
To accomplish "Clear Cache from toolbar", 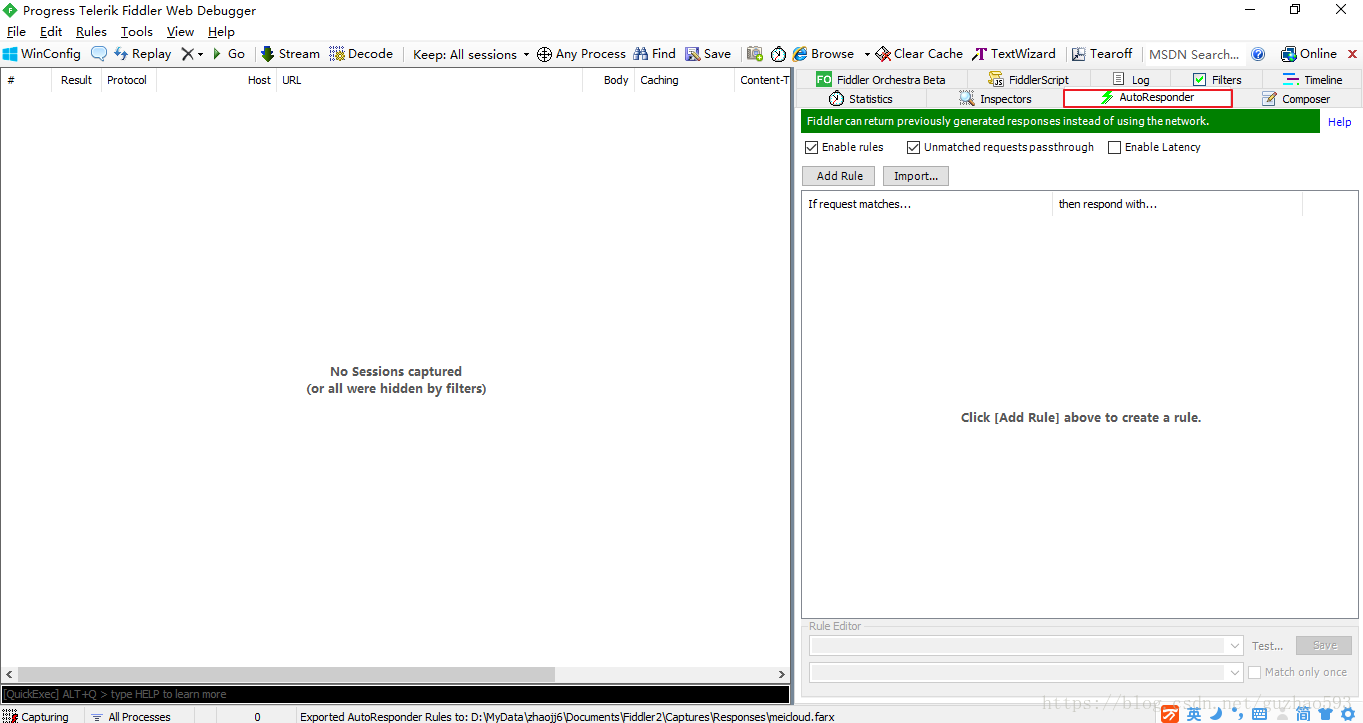I will click(x=919, y=54).
